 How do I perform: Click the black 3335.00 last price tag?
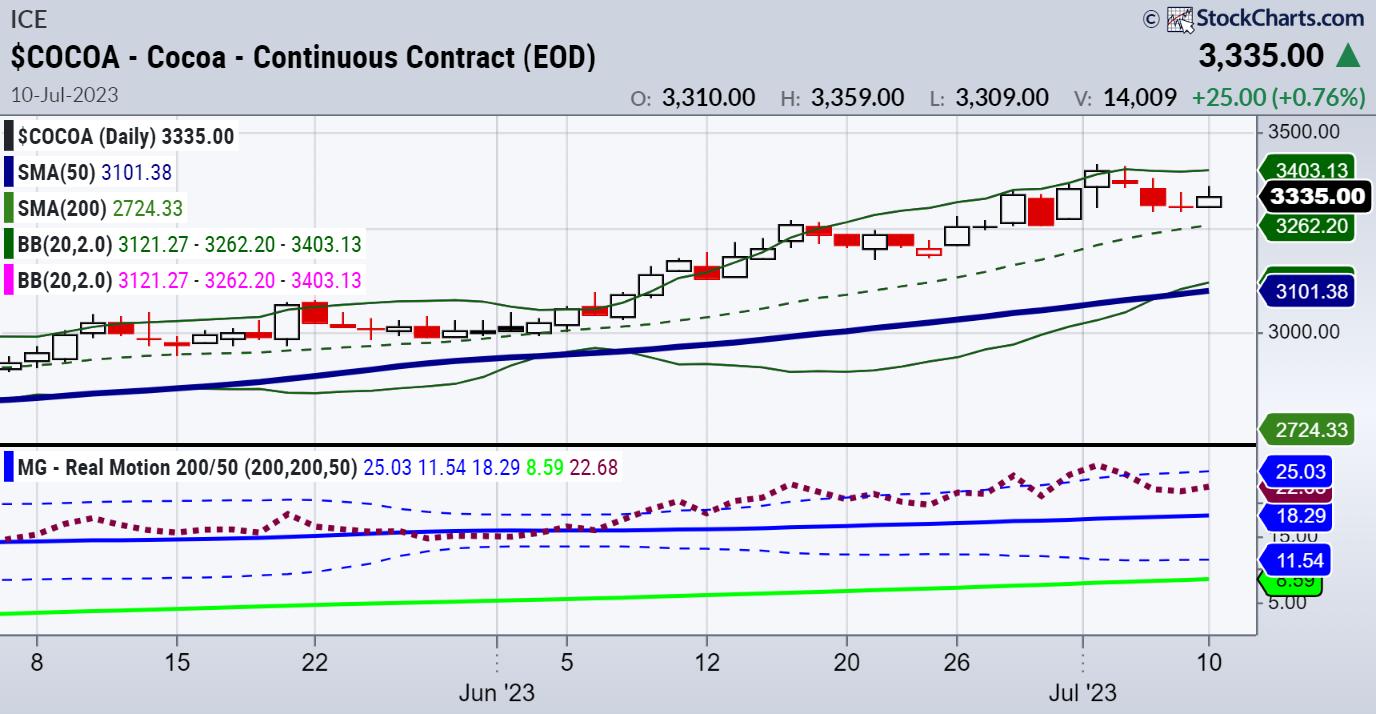tap(1312, 197)
